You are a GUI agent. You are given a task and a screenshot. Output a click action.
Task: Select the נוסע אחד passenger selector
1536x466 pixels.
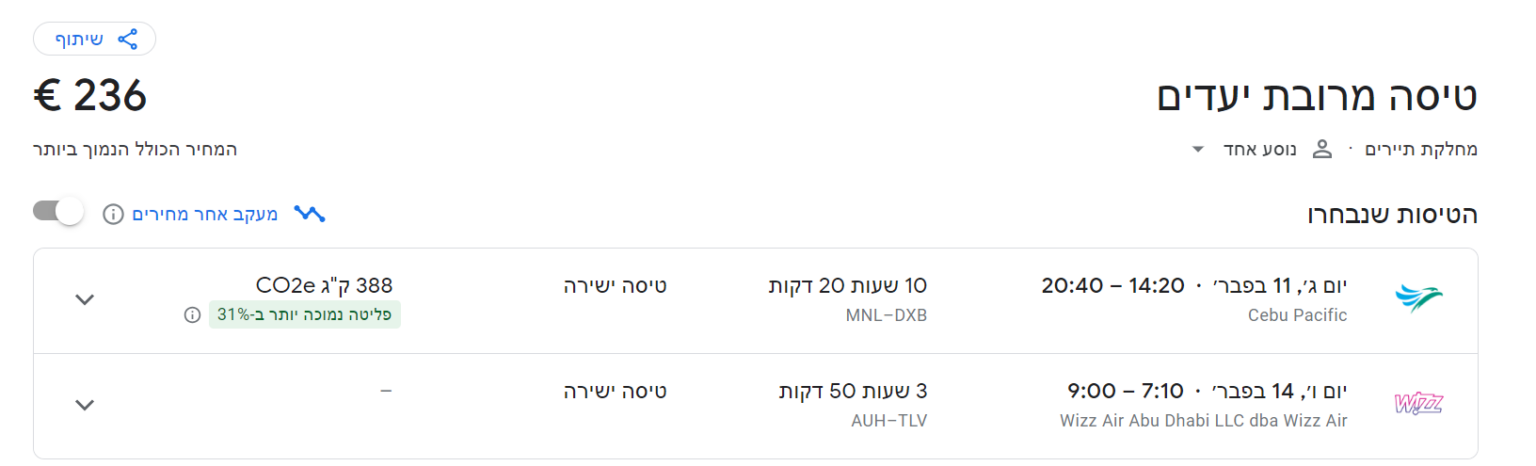click(1260, 150)
